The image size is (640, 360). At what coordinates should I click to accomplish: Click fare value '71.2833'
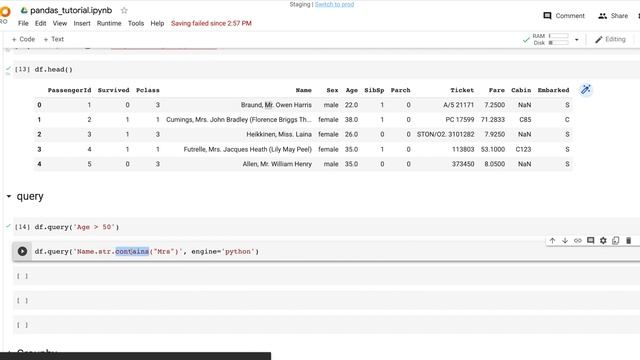[493, 120]
